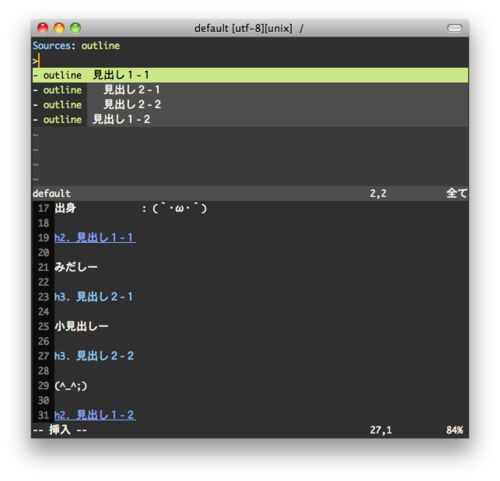Click heading 'h3. 見出し 2 - 1' on line 23
500x481 pixels.
pyautogui.click(x=94, y=297)
